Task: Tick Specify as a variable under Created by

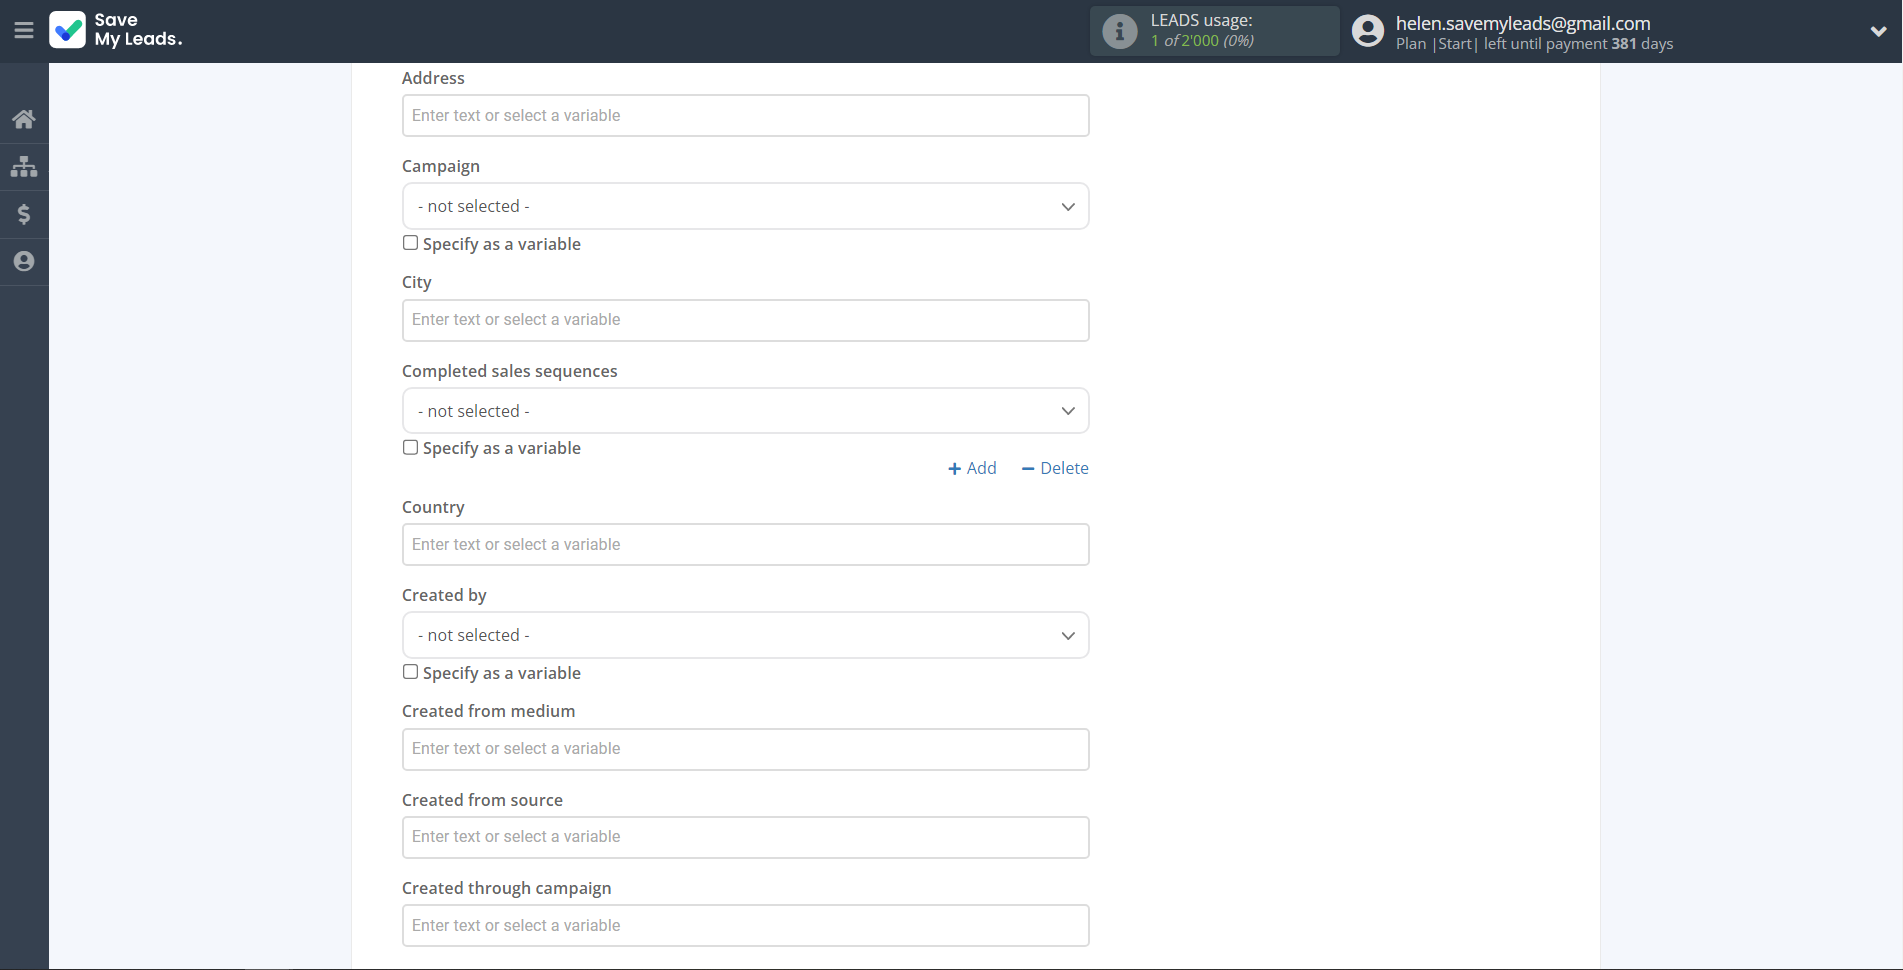Action: (410, 672)
